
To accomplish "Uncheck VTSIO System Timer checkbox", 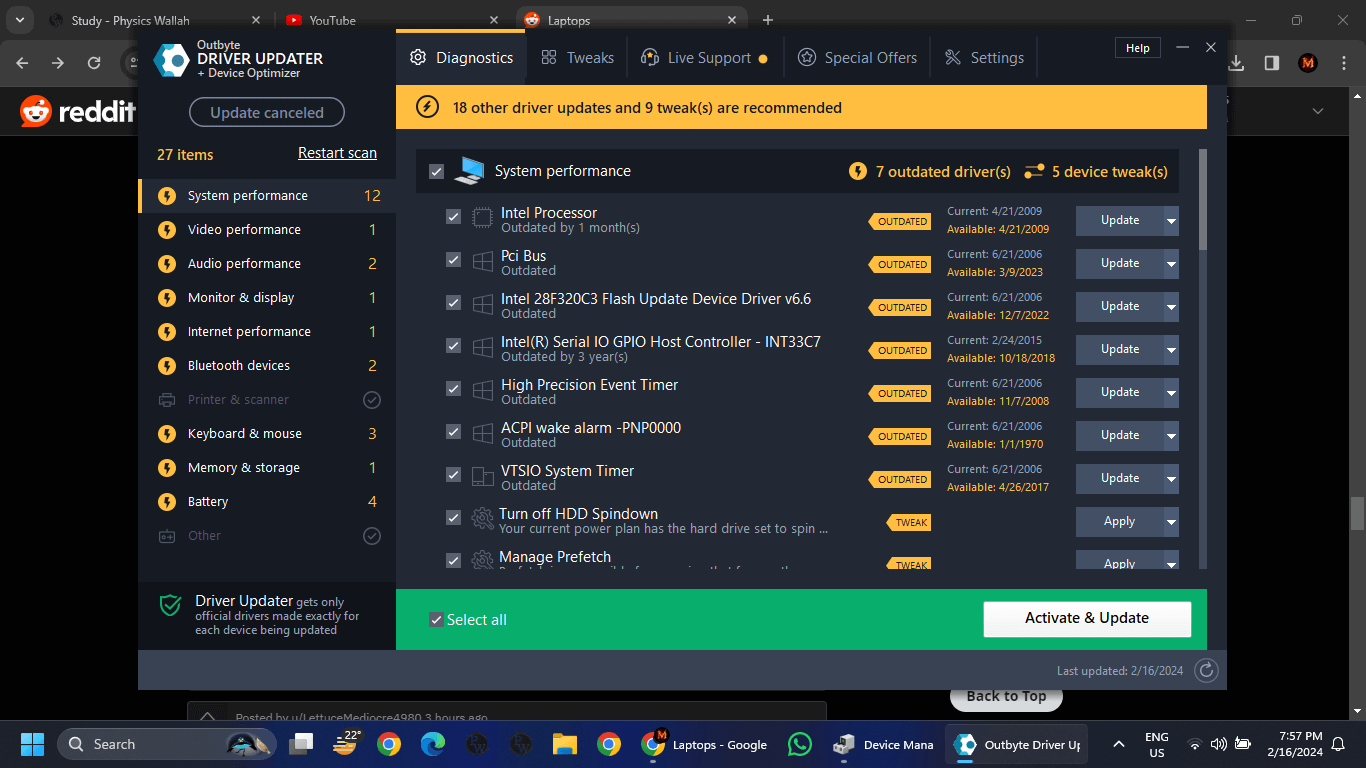I will pos(453,475).
